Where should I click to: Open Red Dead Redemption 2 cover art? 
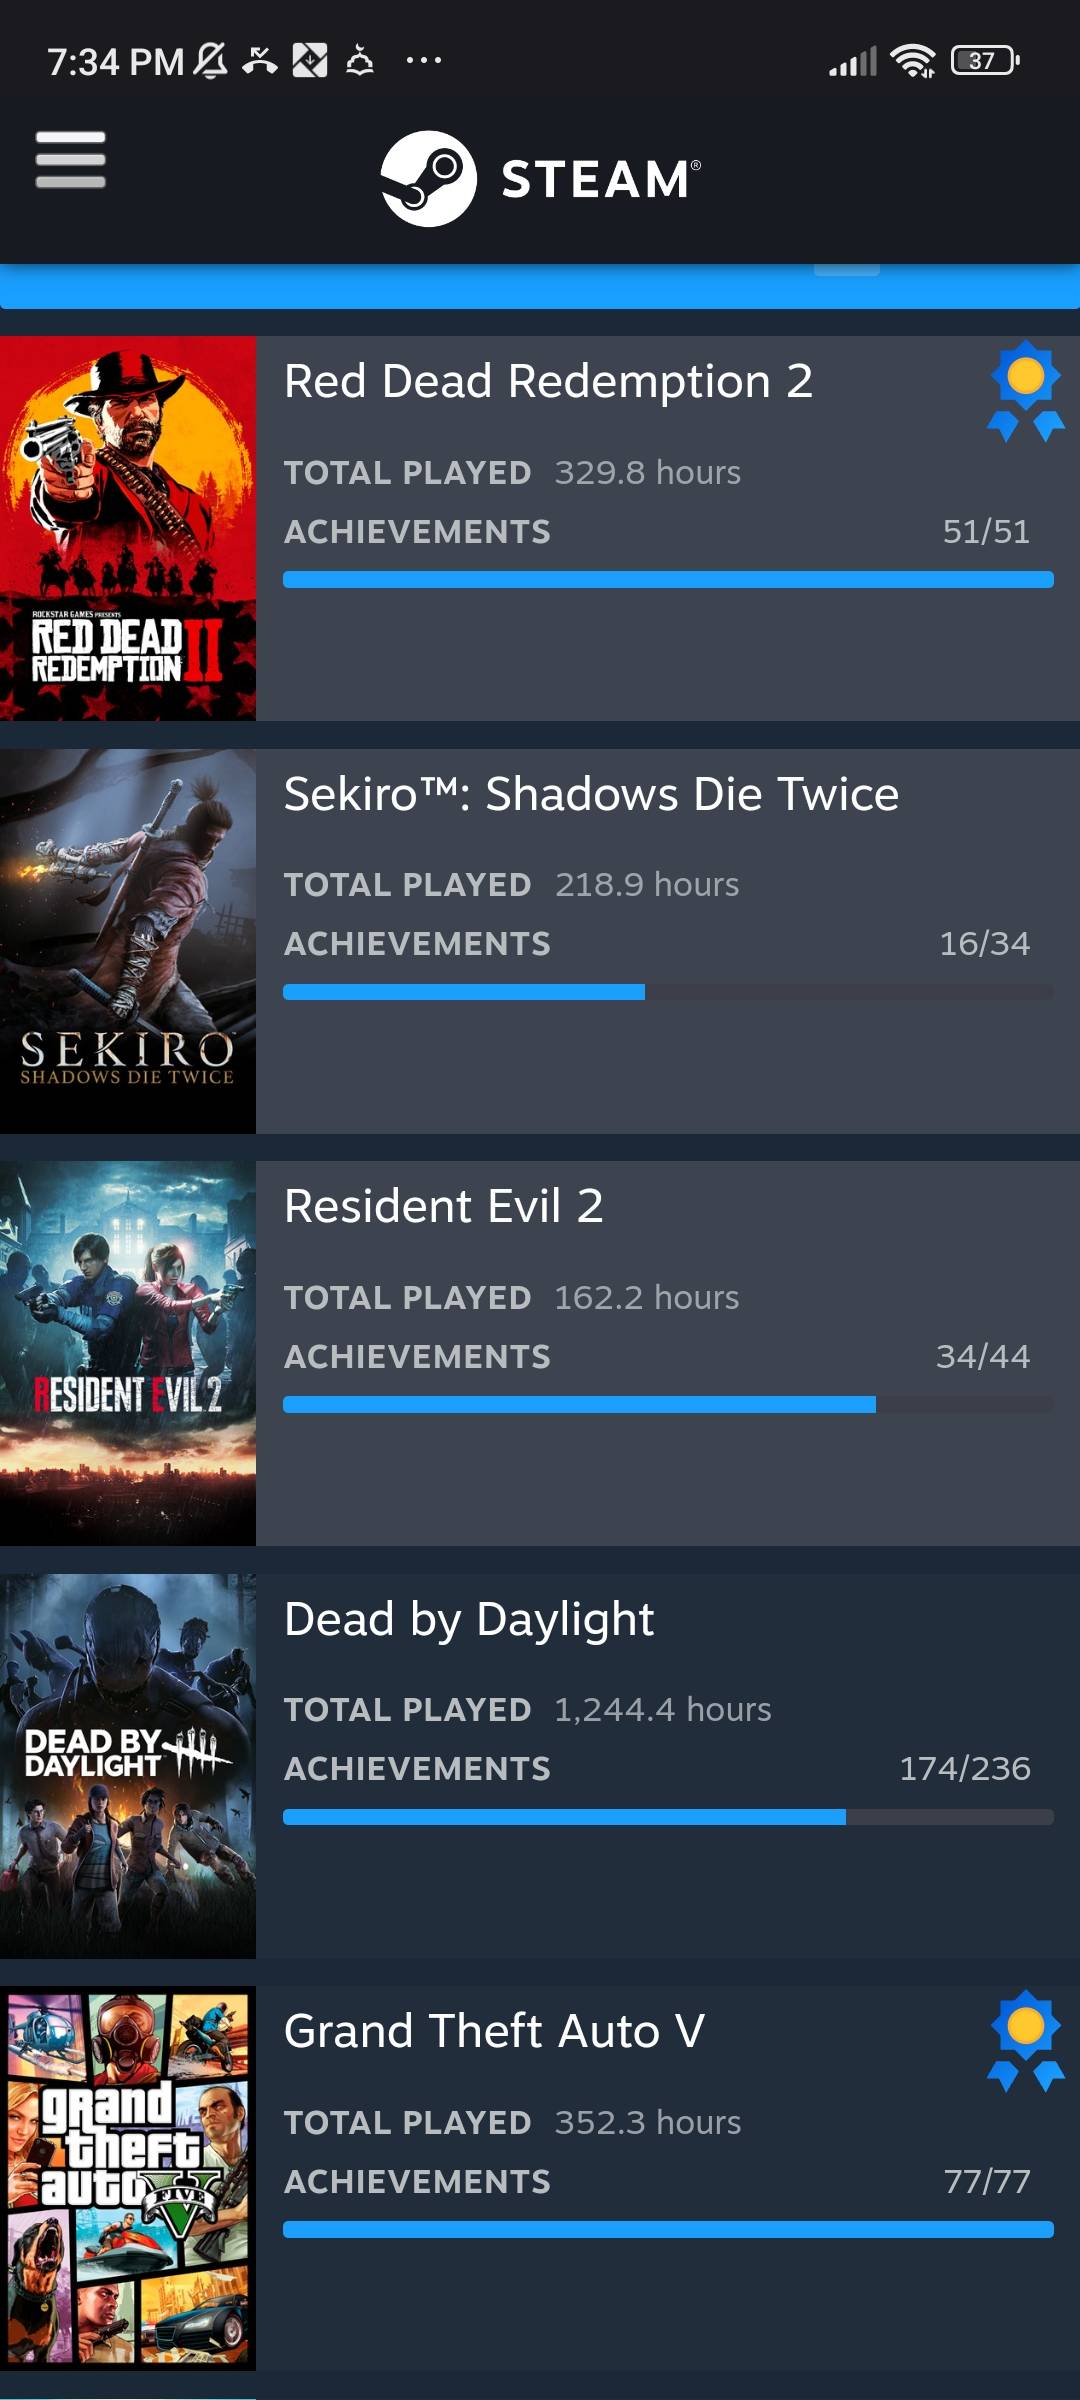[128, 528]
